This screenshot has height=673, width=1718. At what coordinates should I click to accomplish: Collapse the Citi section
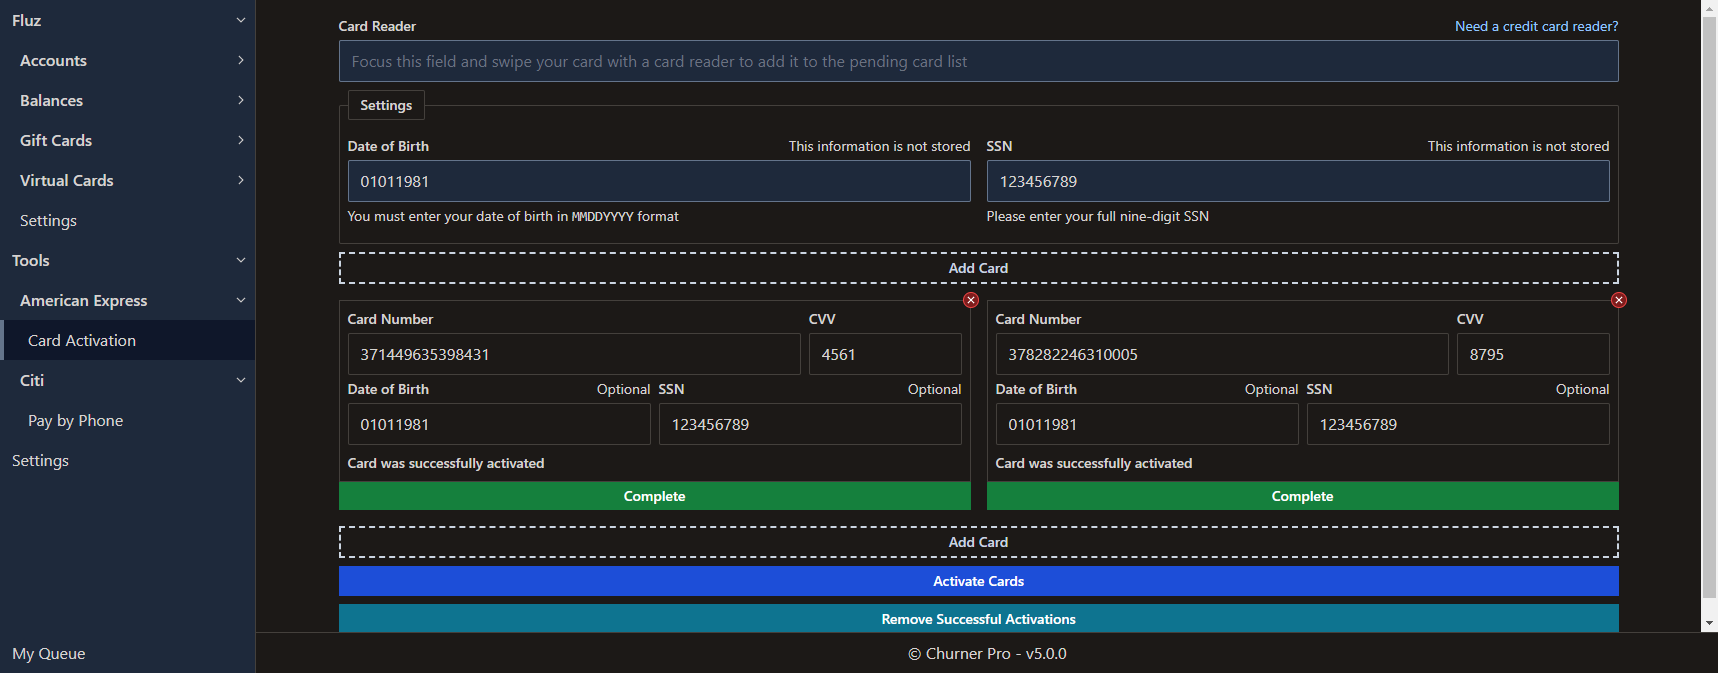click(240, 380)
